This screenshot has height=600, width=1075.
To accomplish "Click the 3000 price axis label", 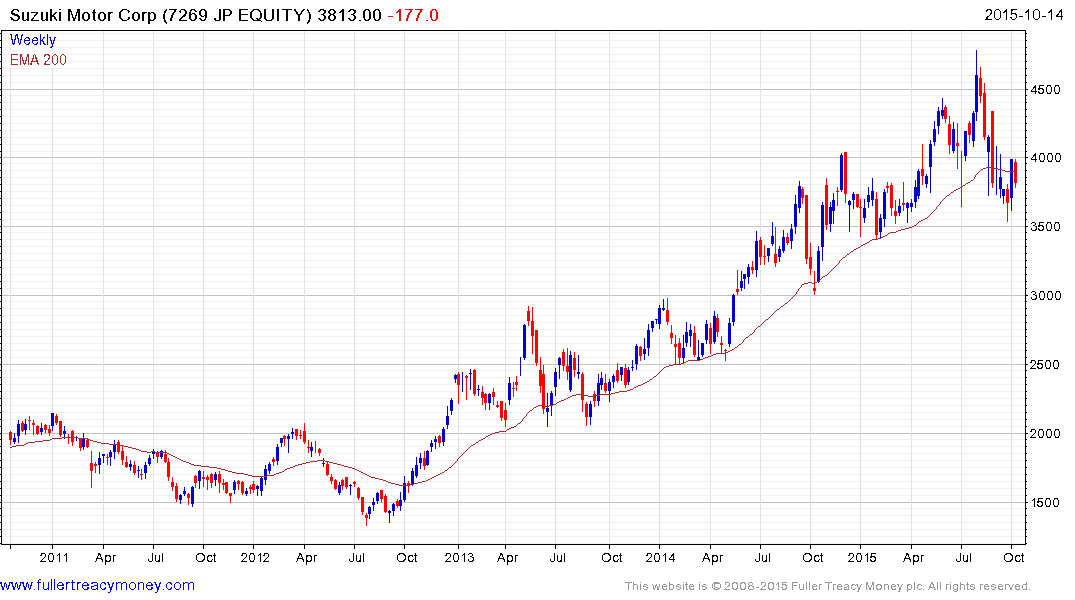I will pyautogui.click(x=1046, y=296).
